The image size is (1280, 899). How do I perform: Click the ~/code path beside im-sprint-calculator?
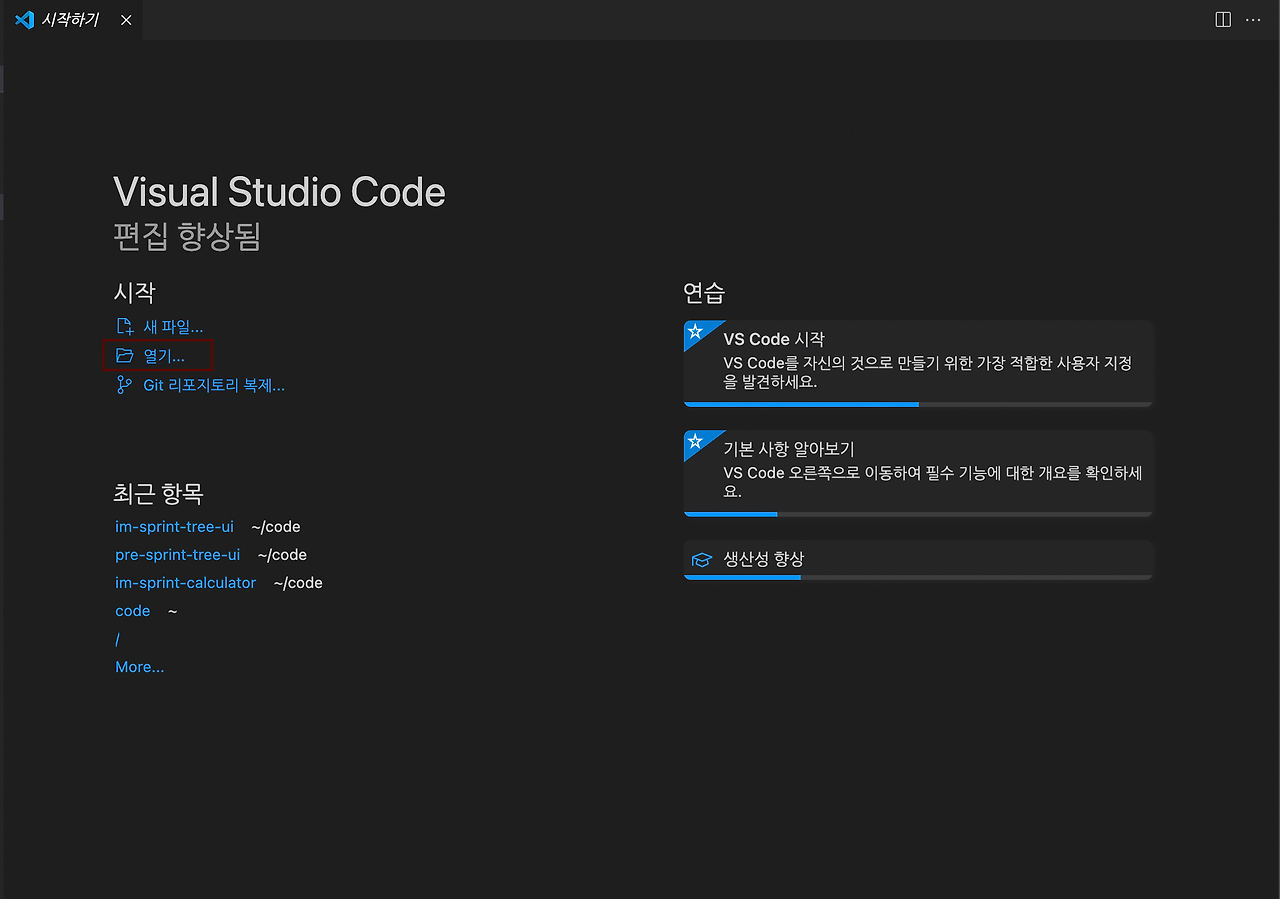click(x=298, y=583)
